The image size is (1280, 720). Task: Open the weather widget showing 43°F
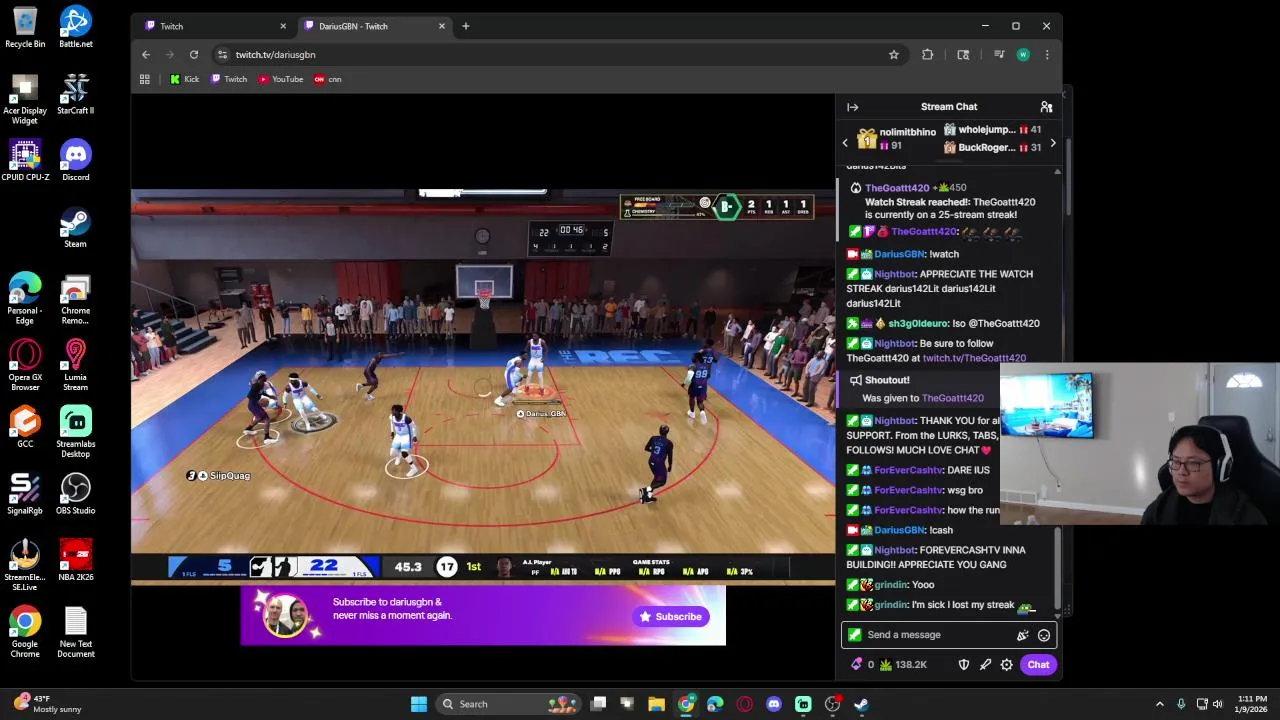point(47,704)
